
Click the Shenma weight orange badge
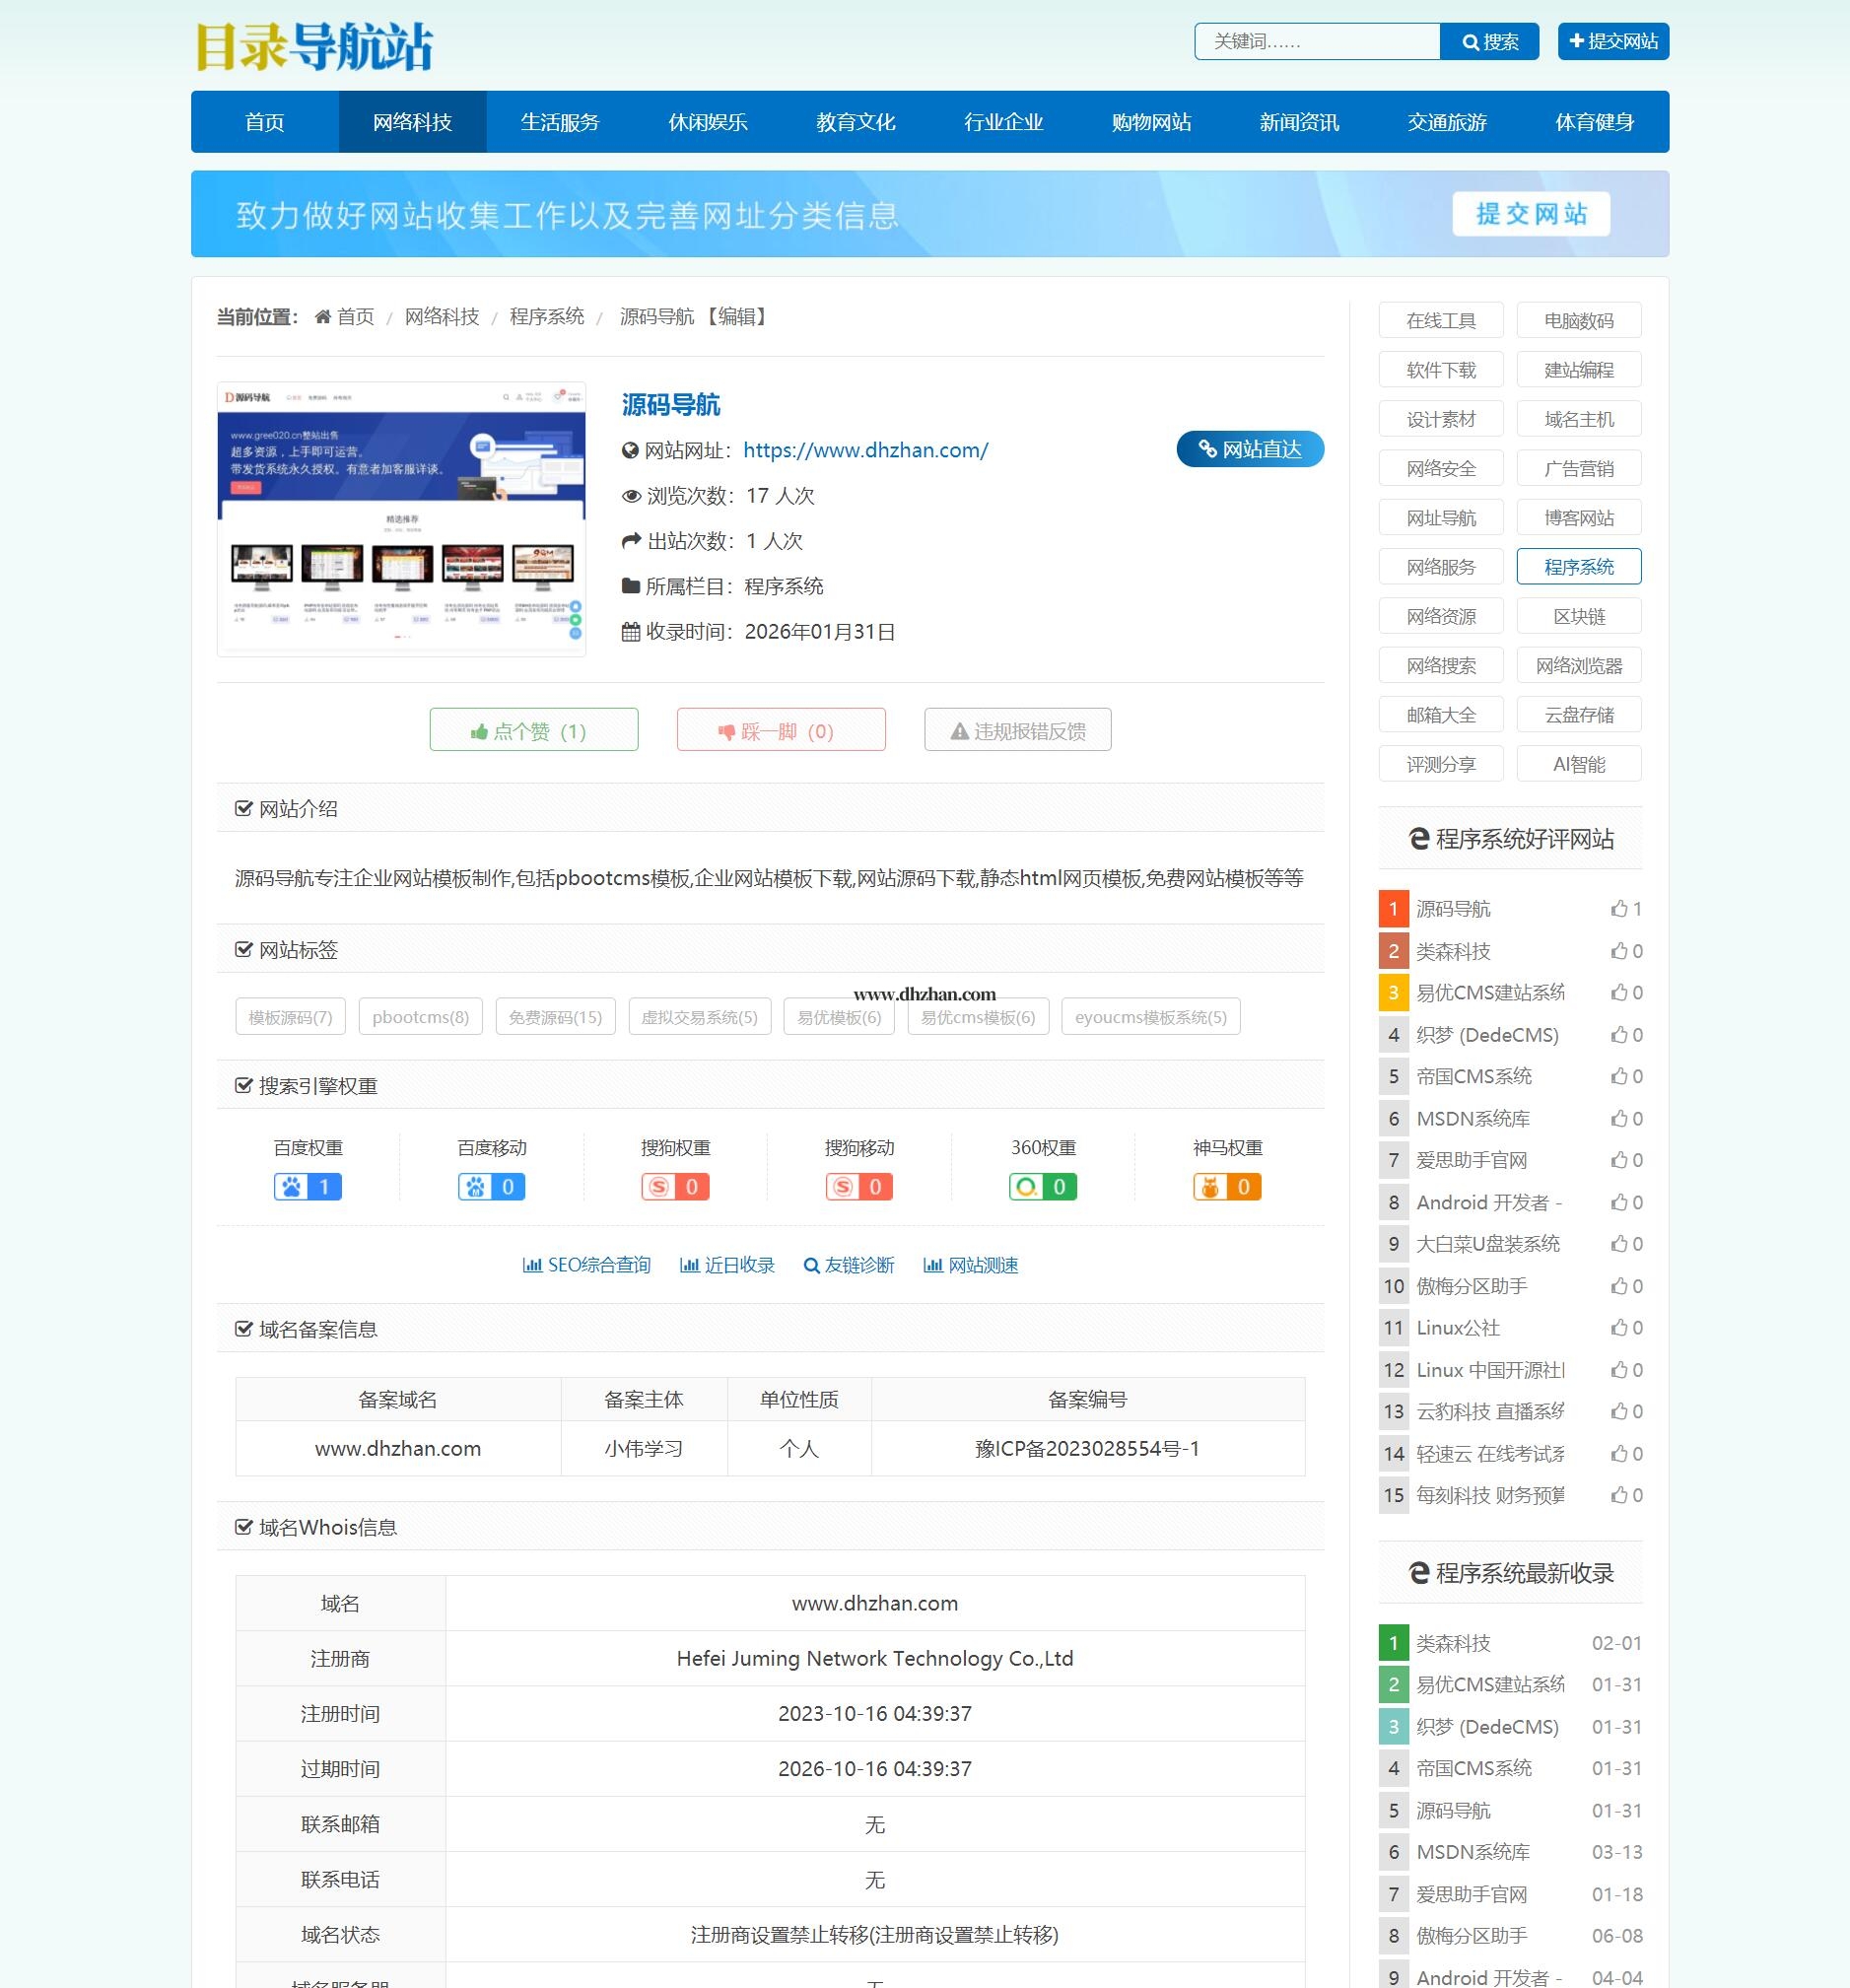tap(1227, 1187)
